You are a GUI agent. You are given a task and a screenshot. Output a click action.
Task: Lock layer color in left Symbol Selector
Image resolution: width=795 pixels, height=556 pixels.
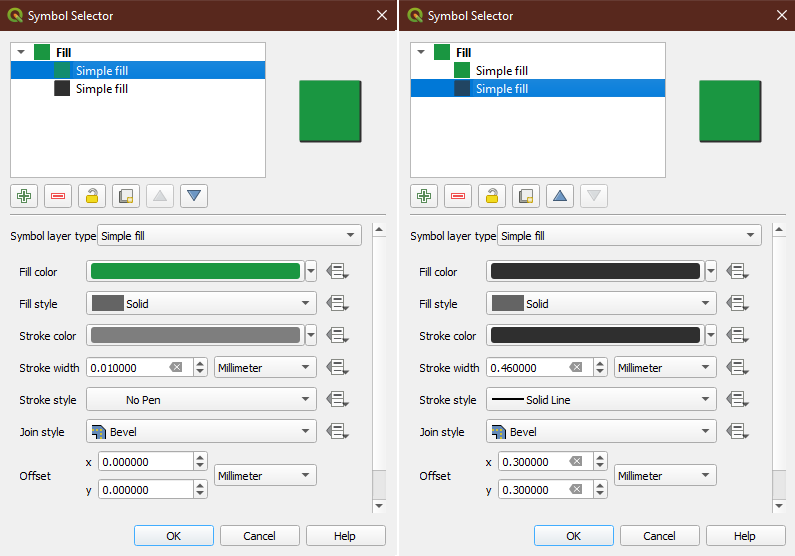92,196
